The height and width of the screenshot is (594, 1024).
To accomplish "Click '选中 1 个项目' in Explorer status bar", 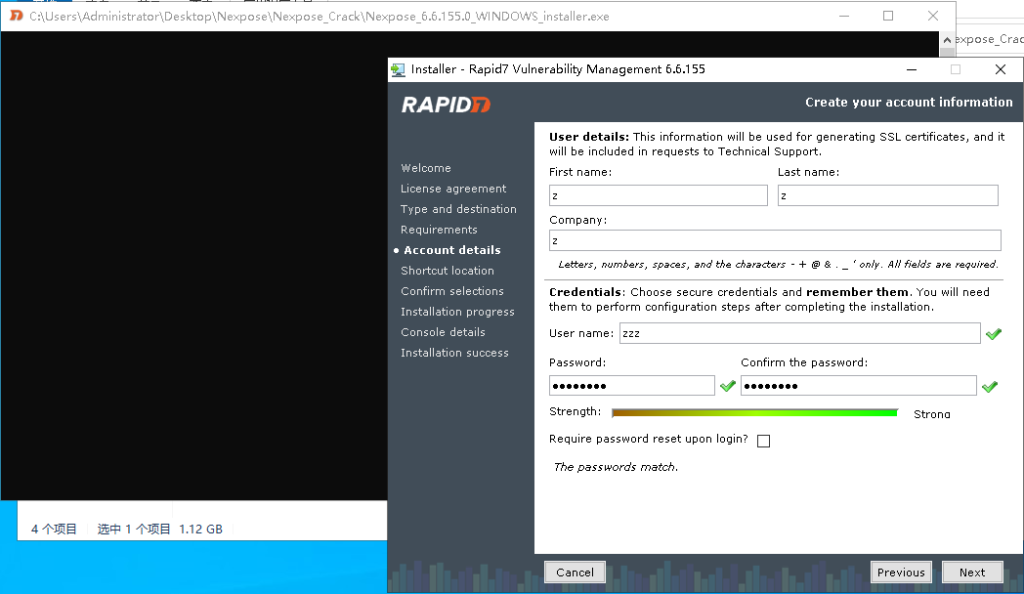I will pos(134,529).
